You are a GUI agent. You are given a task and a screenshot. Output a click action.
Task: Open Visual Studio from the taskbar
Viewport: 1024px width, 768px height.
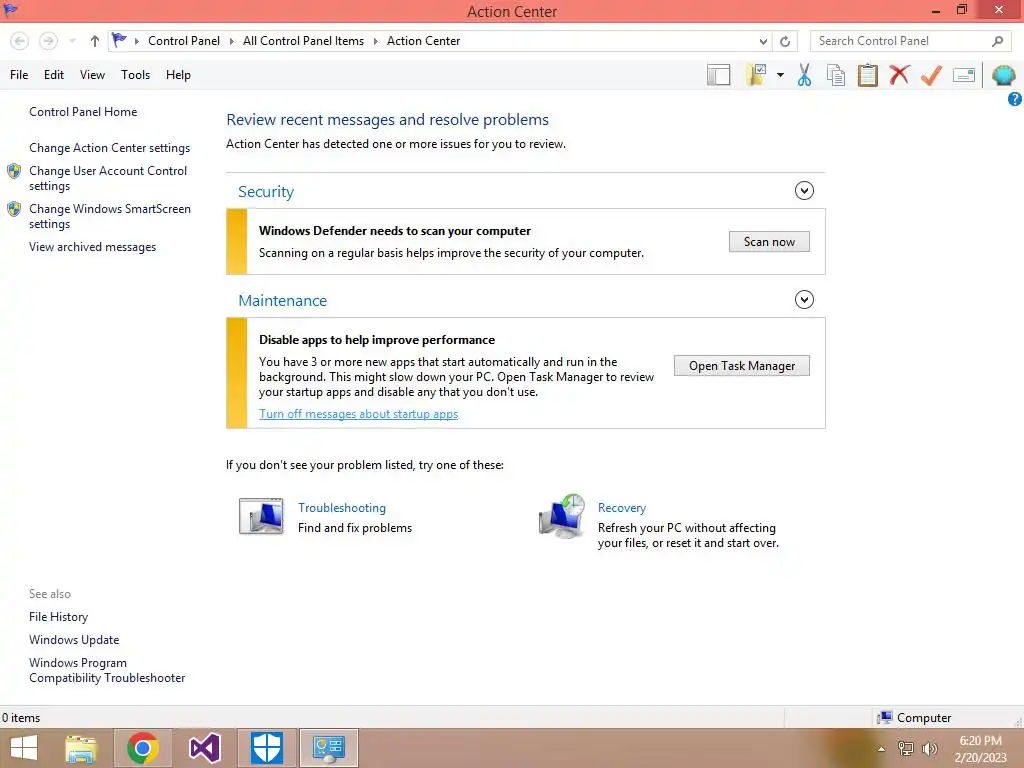tap(204, 748)
